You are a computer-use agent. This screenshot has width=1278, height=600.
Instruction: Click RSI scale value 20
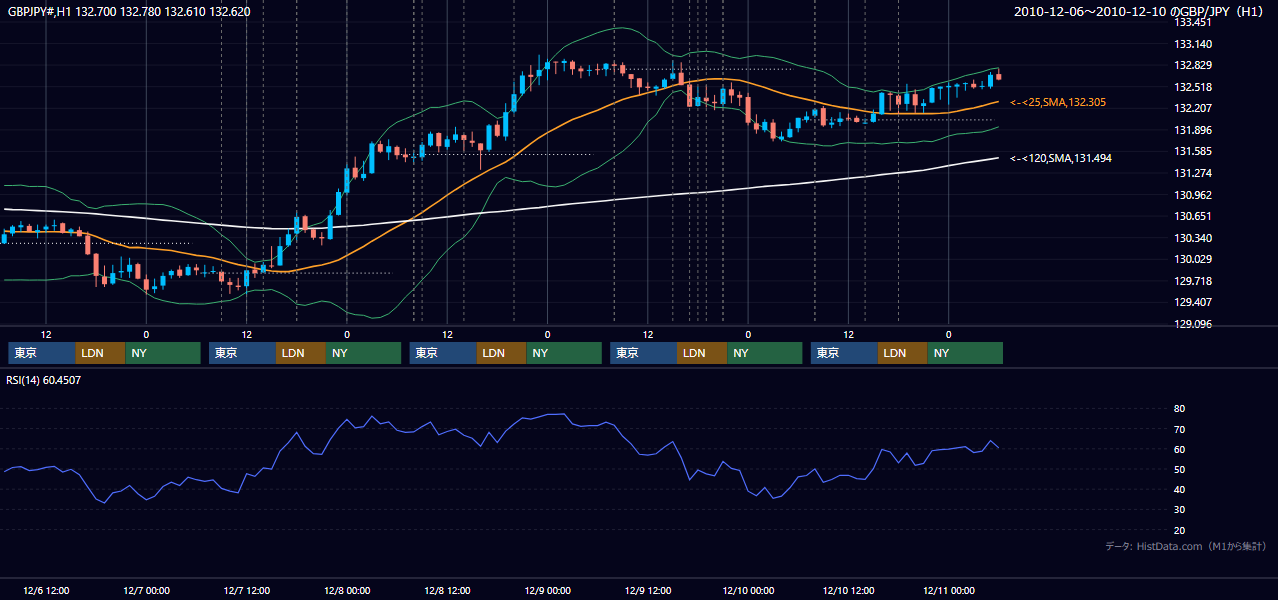pos(1179,530)
